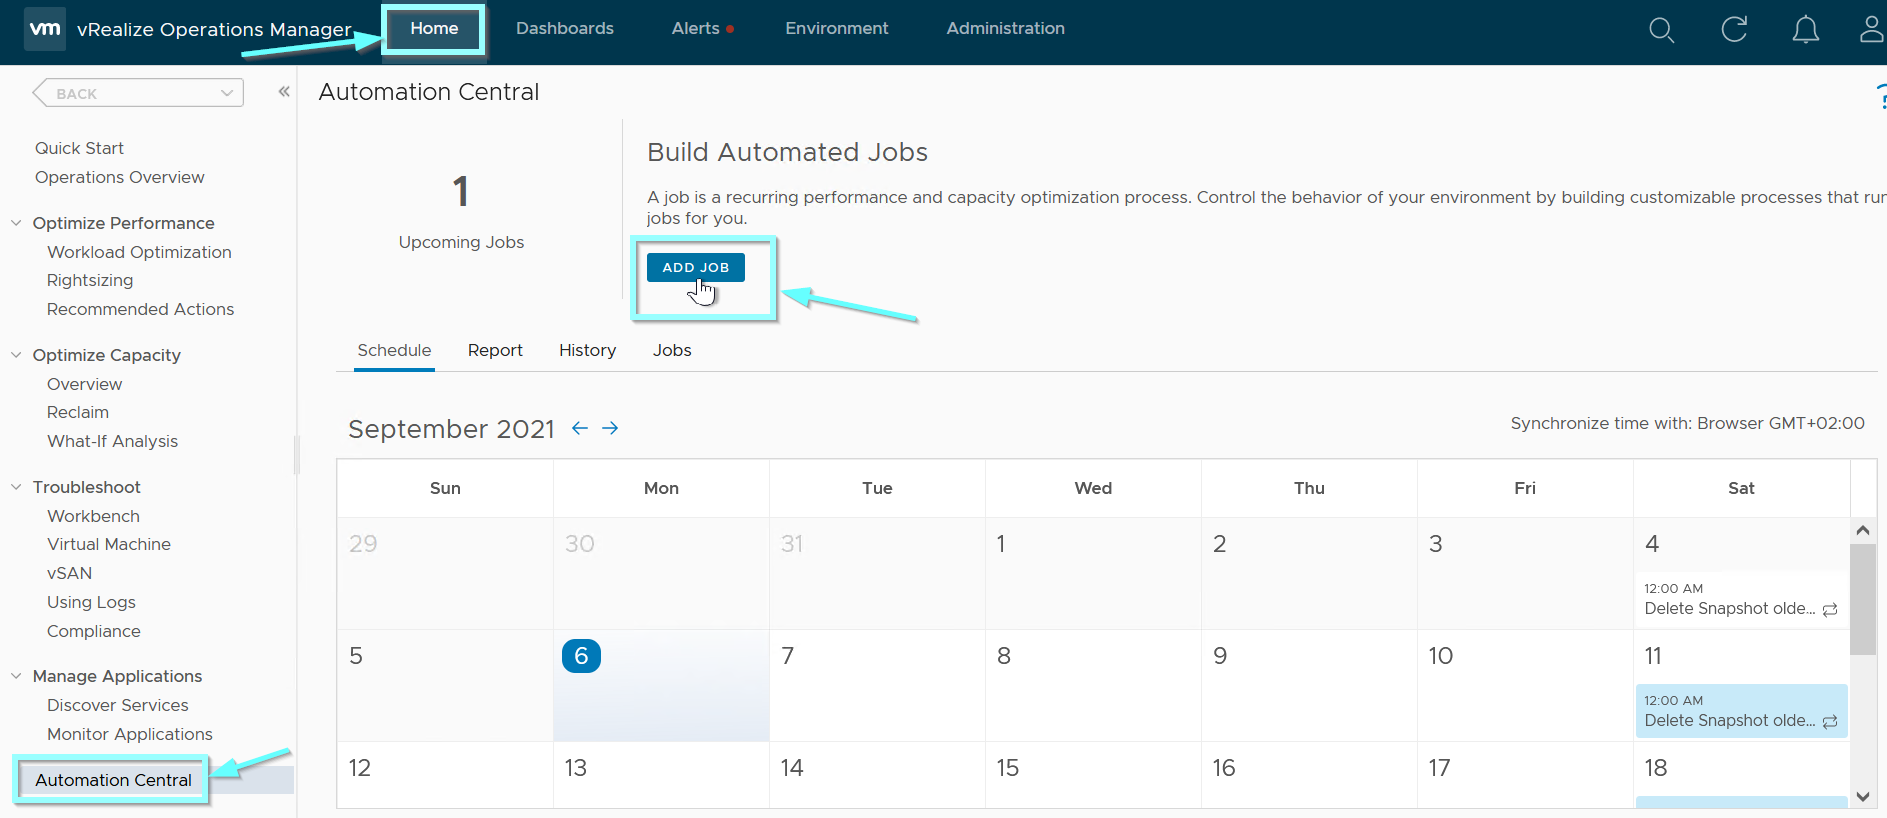
Task: Open Compliance page
Action: coord(94,631)
